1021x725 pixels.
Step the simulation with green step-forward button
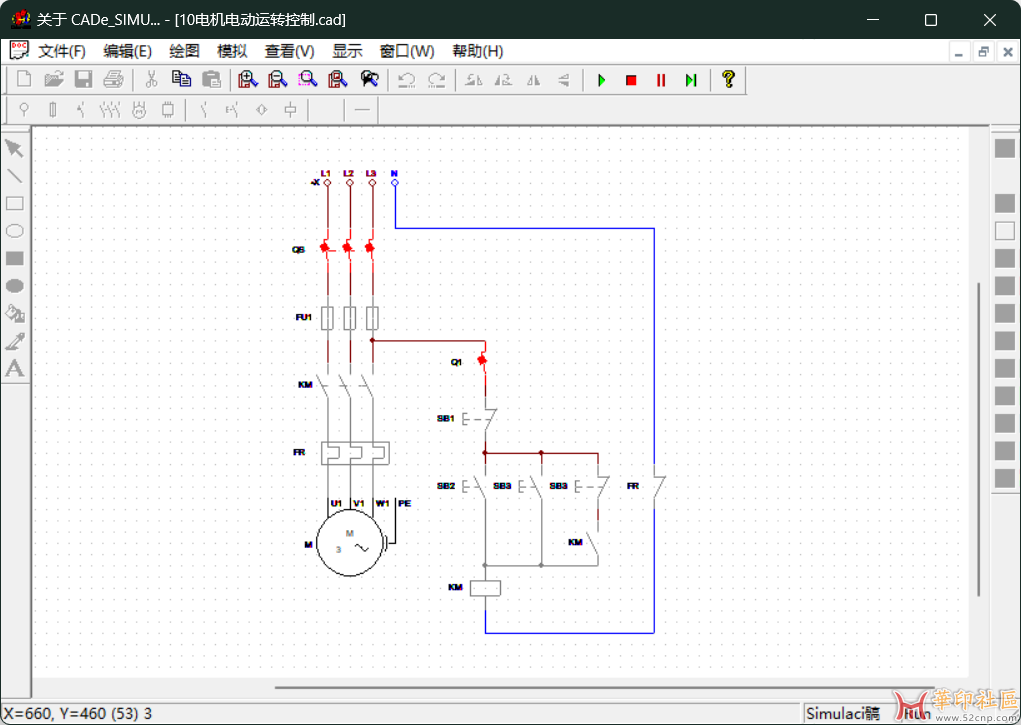click(691, 79)
